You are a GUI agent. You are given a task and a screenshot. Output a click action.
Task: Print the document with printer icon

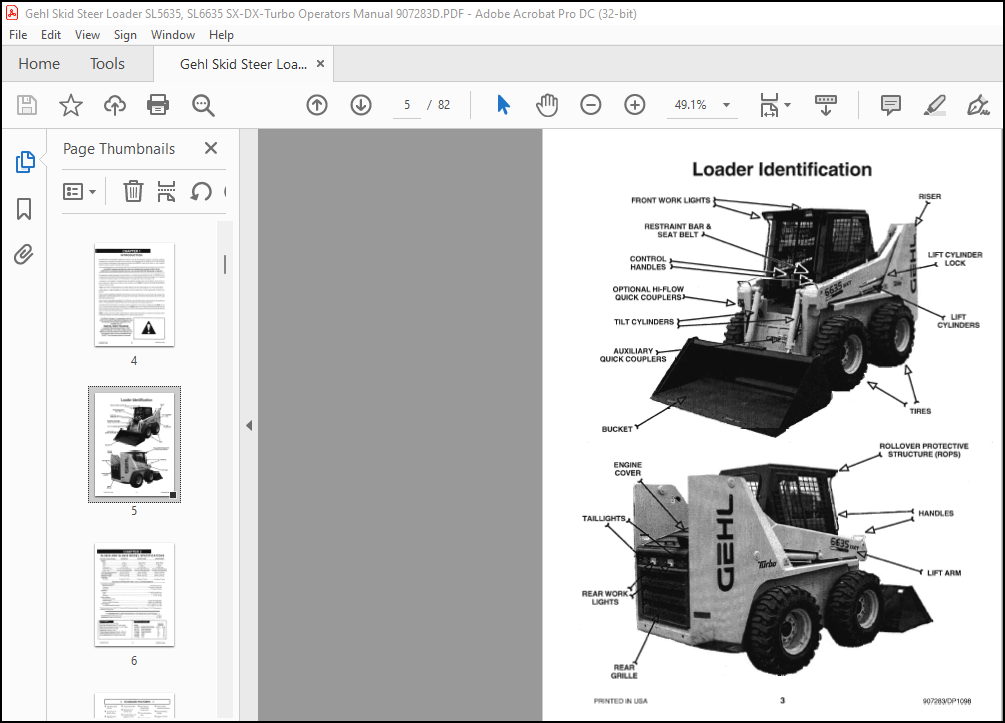tap(158, 105)
